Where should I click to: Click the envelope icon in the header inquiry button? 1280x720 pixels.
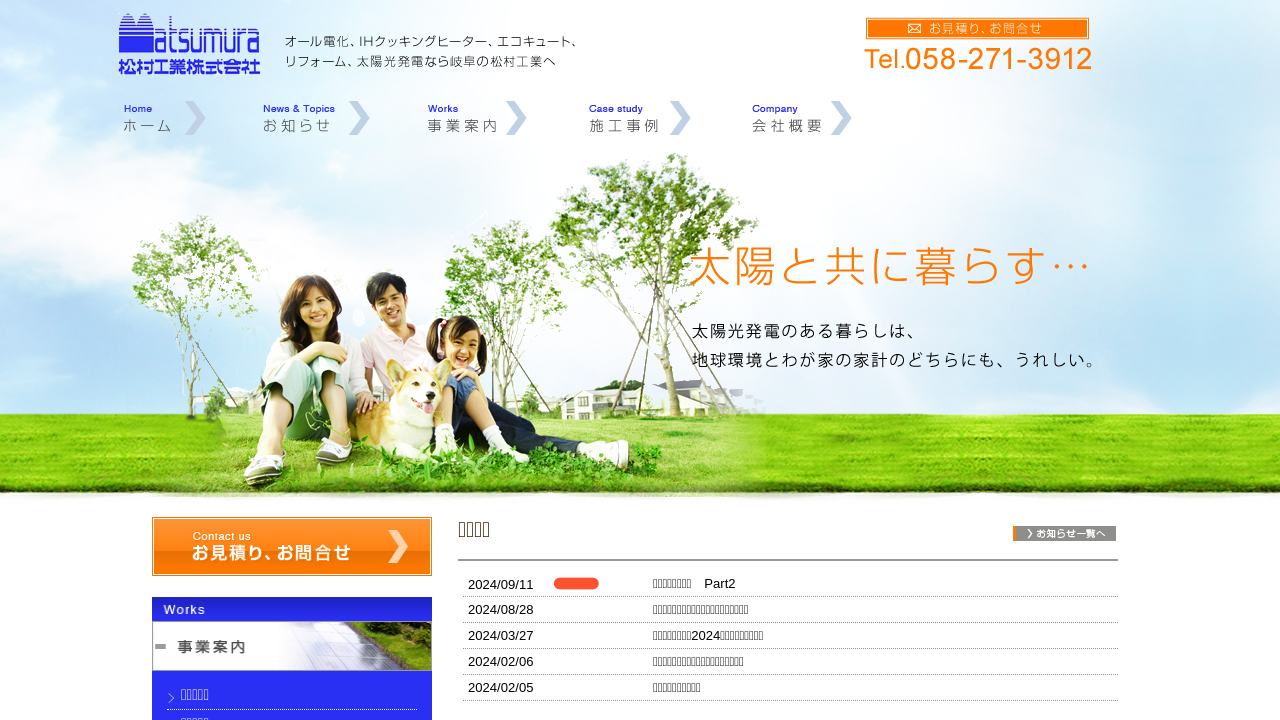pos(914,29)
